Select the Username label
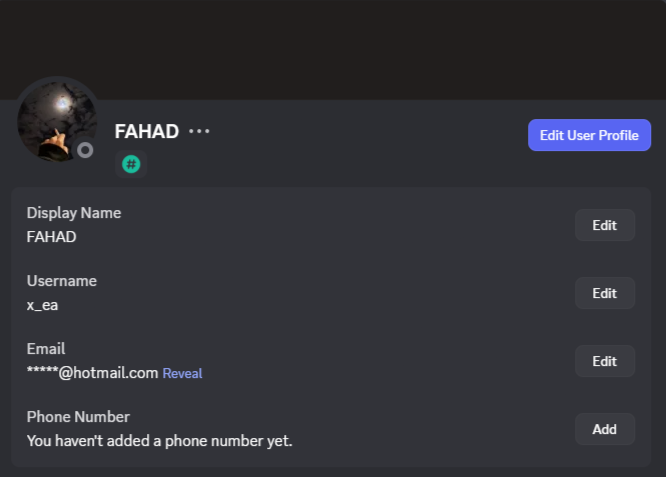 coord(61,281)
